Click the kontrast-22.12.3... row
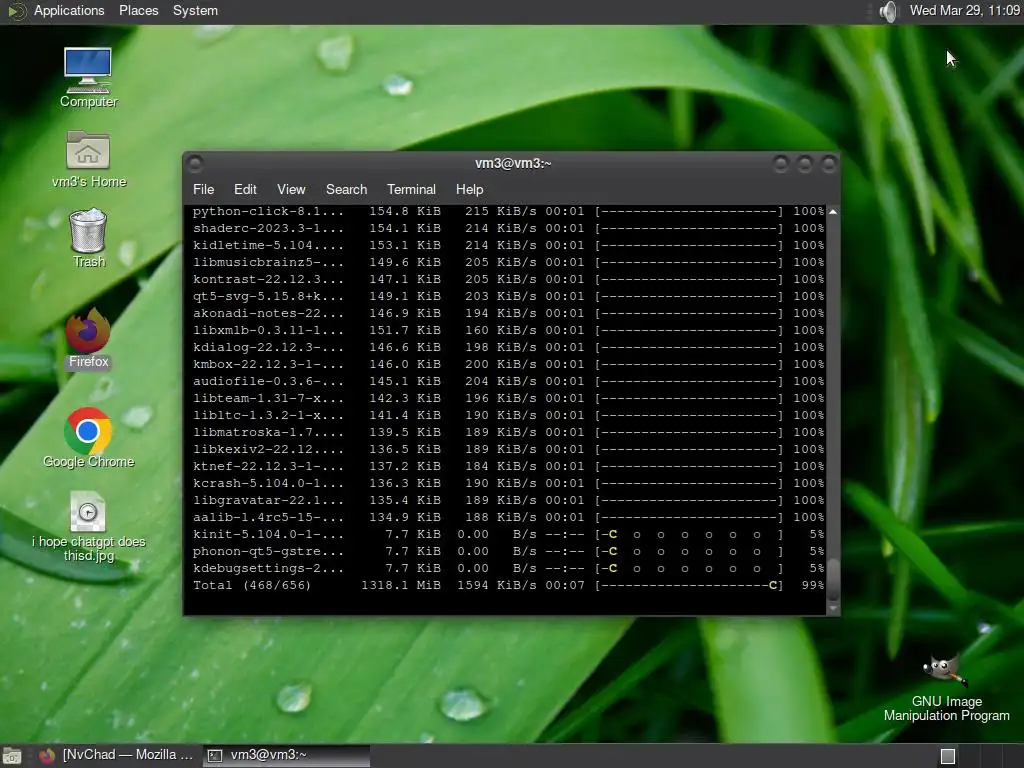This screenshot has width=1024, height=768. click(x=508, y=280)
